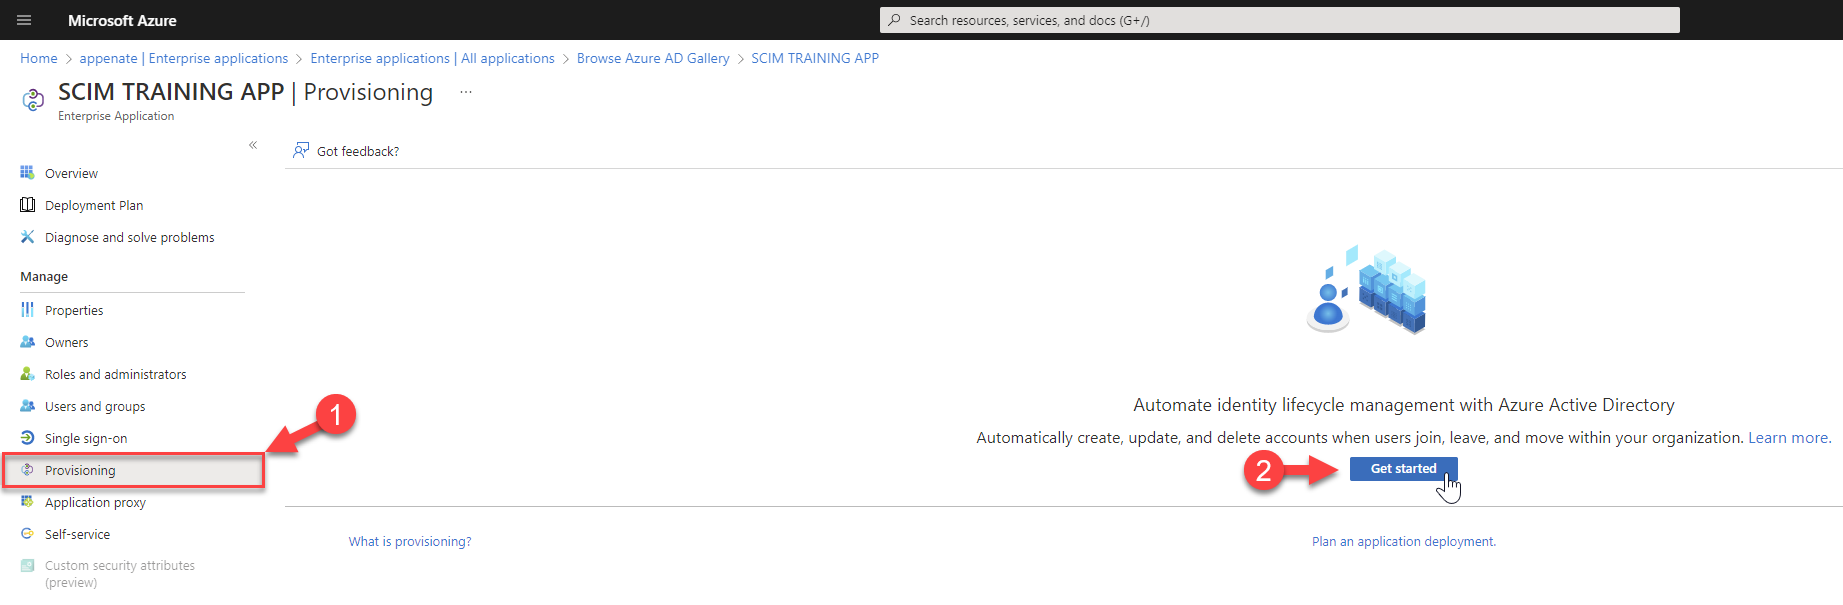This screenshot has height=605, width=1843.
Task: Click the Got feedback person icon
Action: pyautogui.click(x=300, y=151)
